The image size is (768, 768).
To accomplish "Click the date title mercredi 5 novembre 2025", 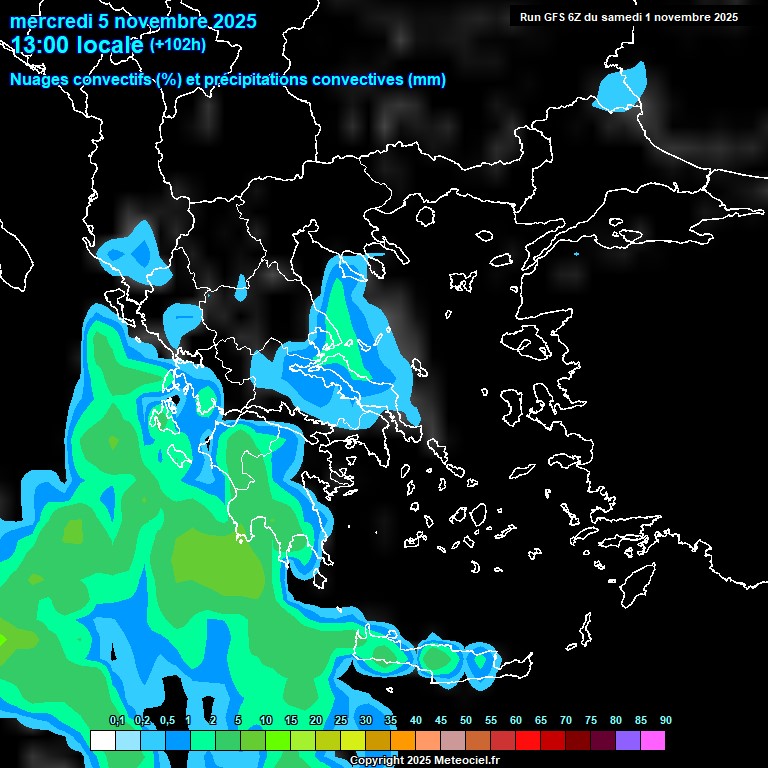I will (133, 21).
